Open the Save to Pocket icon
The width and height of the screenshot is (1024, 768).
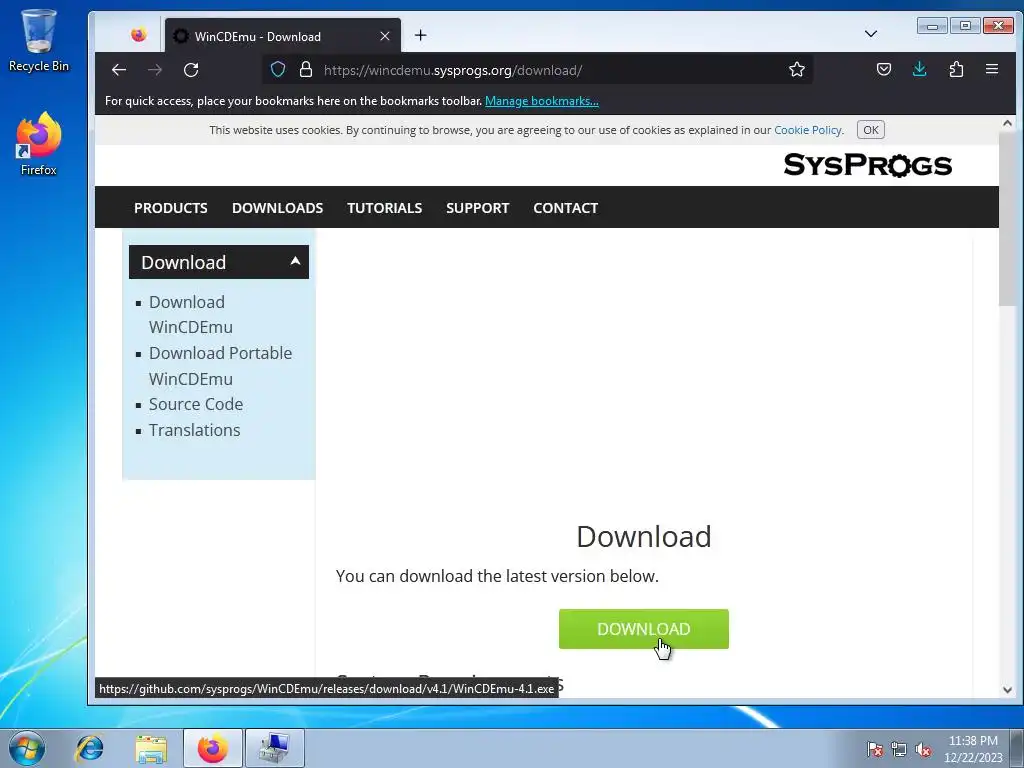pyautogui.click(x=884, y=70)
